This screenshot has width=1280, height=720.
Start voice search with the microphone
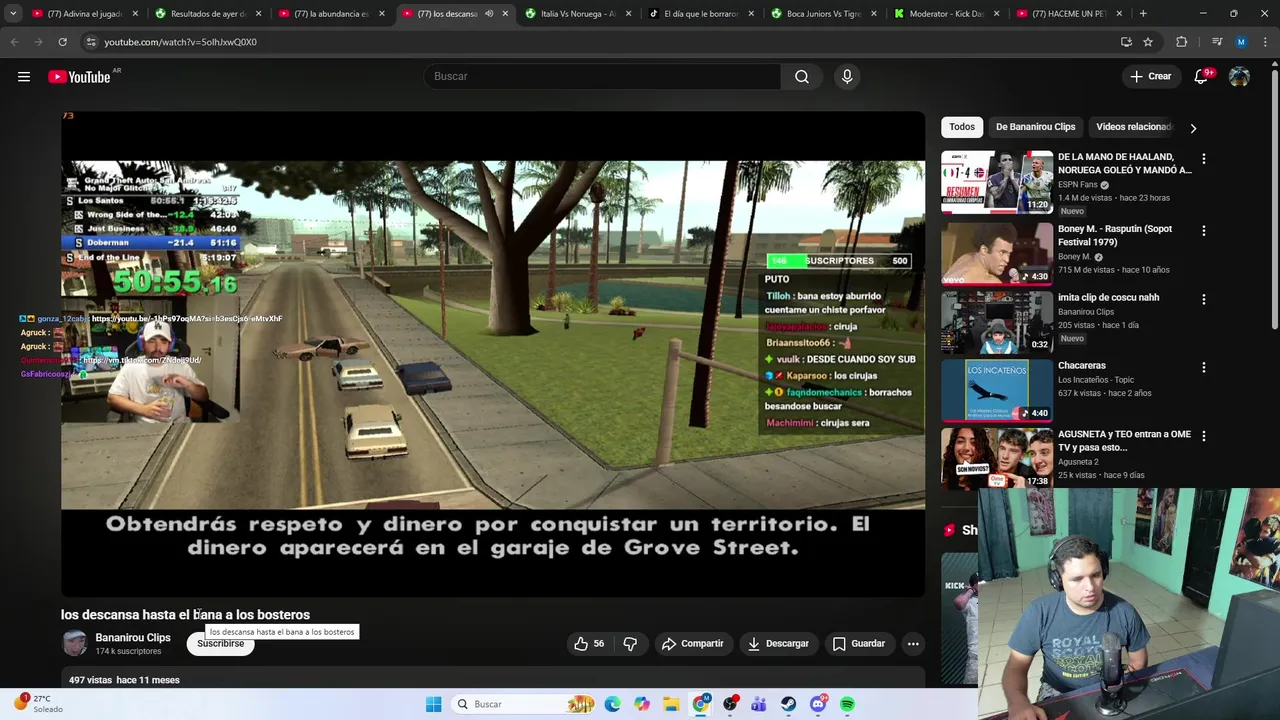point(847,77)
